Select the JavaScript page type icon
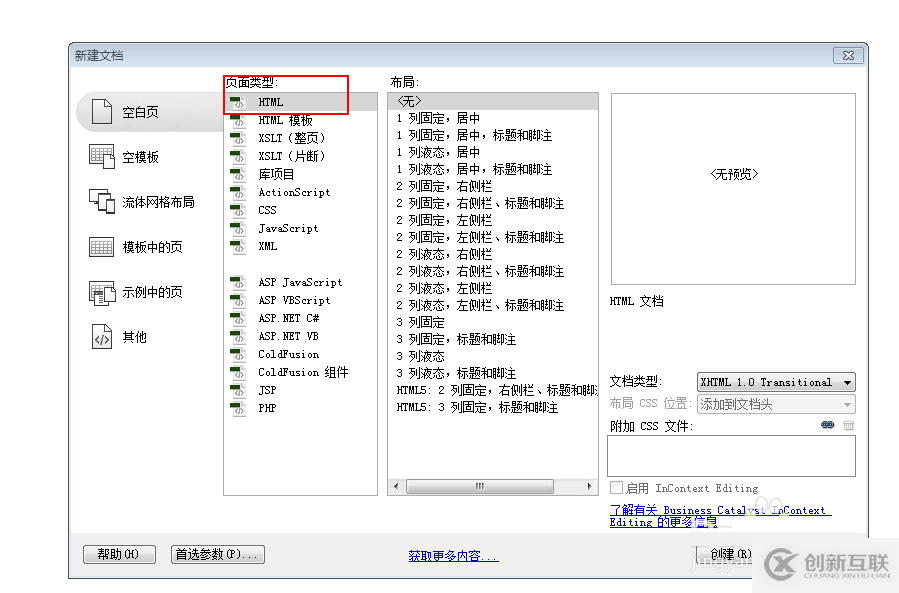899x593 pixels. [237, 228]
